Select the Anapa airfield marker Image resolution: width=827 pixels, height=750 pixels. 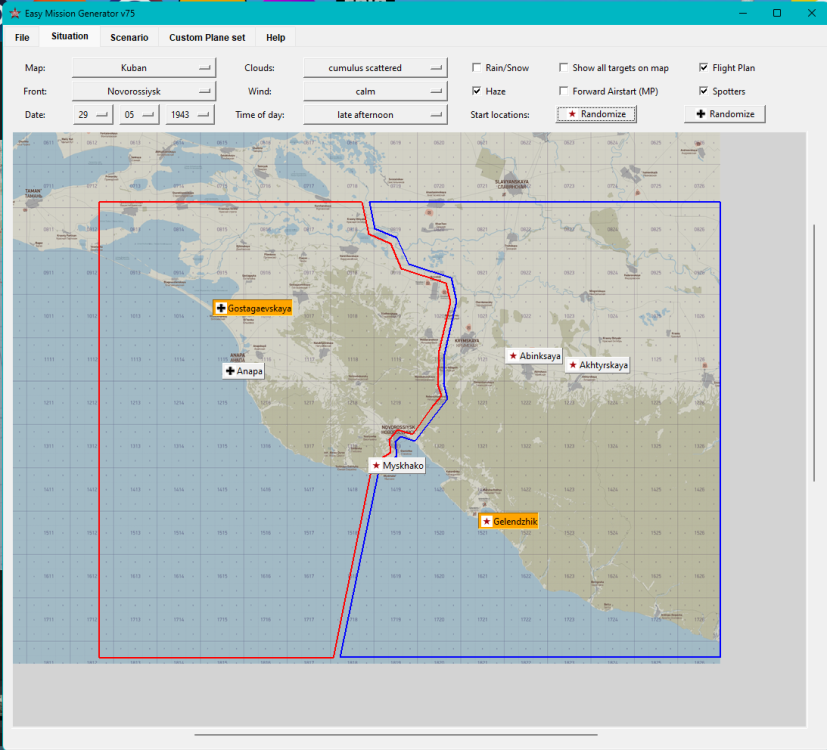243,371
